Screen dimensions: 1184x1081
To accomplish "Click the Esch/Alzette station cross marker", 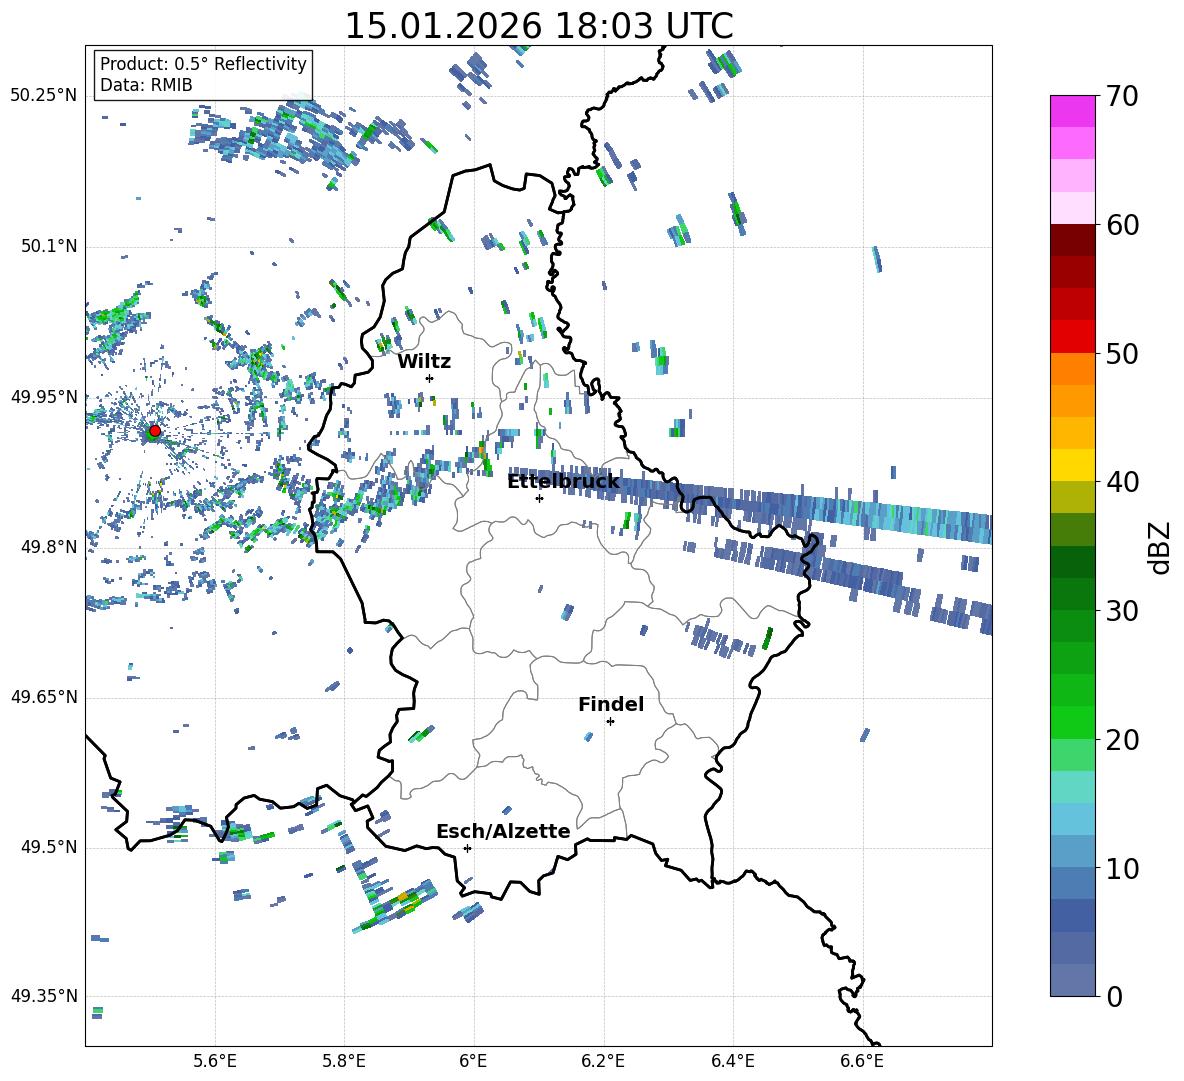I will [467, 848].
